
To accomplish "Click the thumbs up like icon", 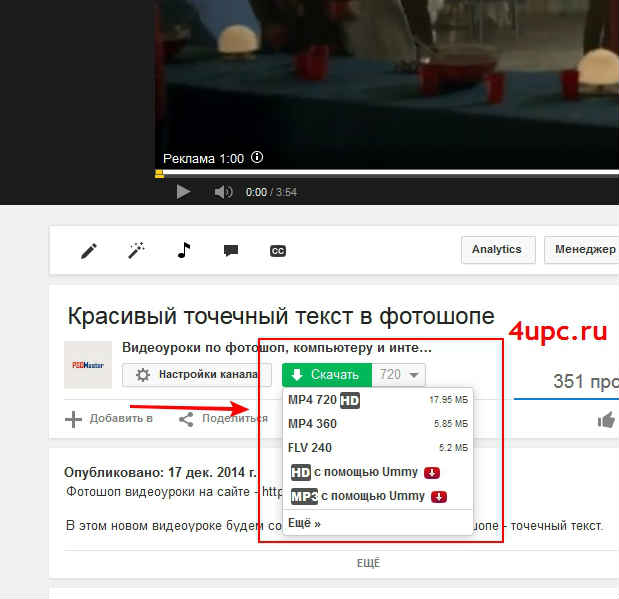I will point(606,420).
